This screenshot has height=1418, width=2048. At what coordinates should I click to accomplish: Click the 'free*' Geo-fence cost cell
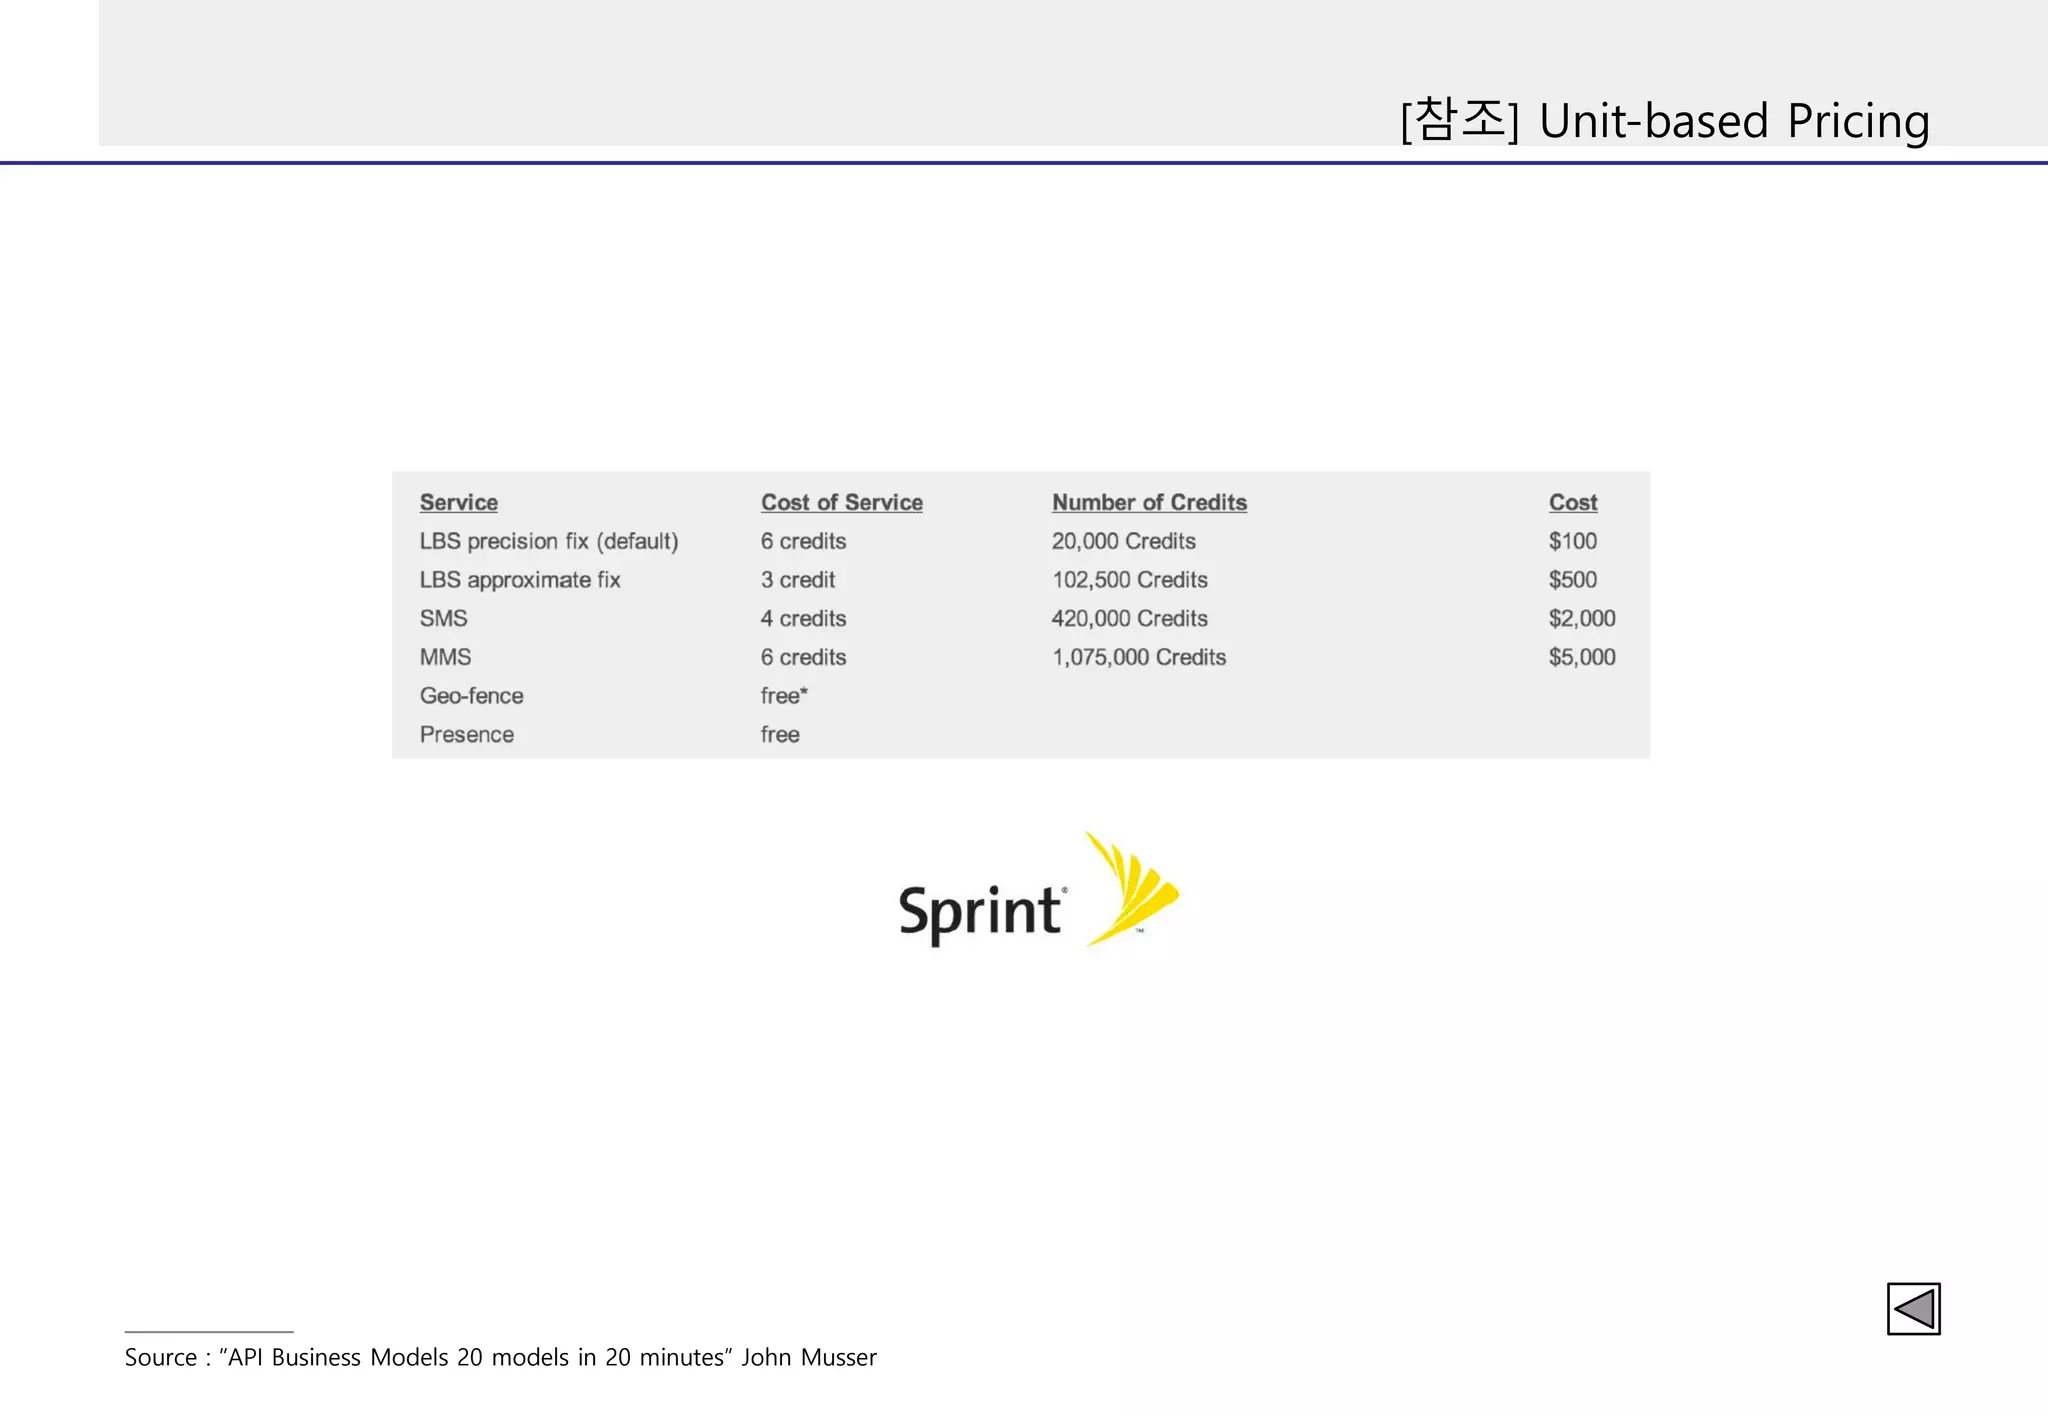[x=784, y=696]
